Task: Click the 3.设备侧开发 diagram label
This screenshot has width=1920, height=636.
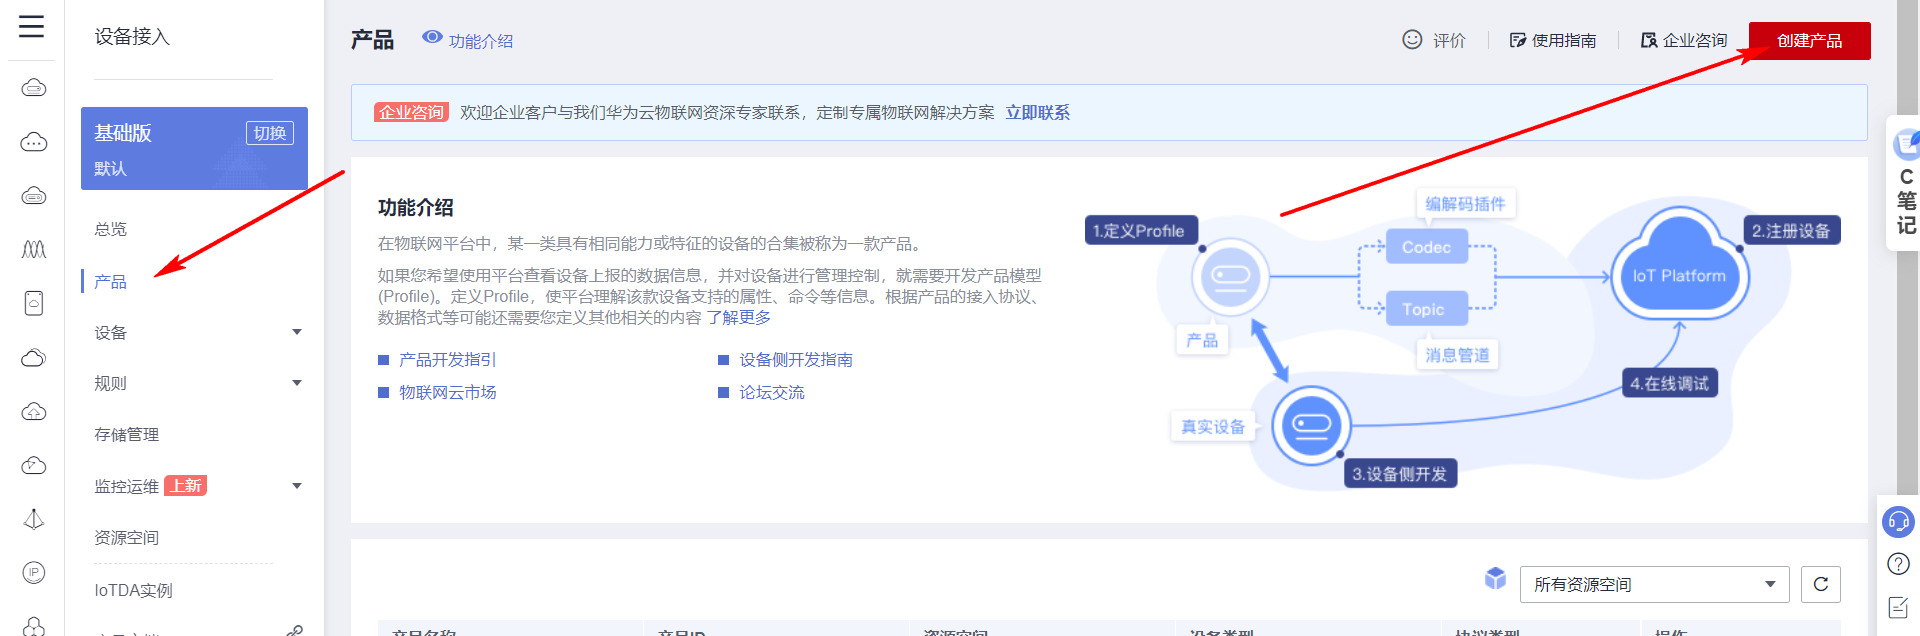Action: (x=1400, y=474)
